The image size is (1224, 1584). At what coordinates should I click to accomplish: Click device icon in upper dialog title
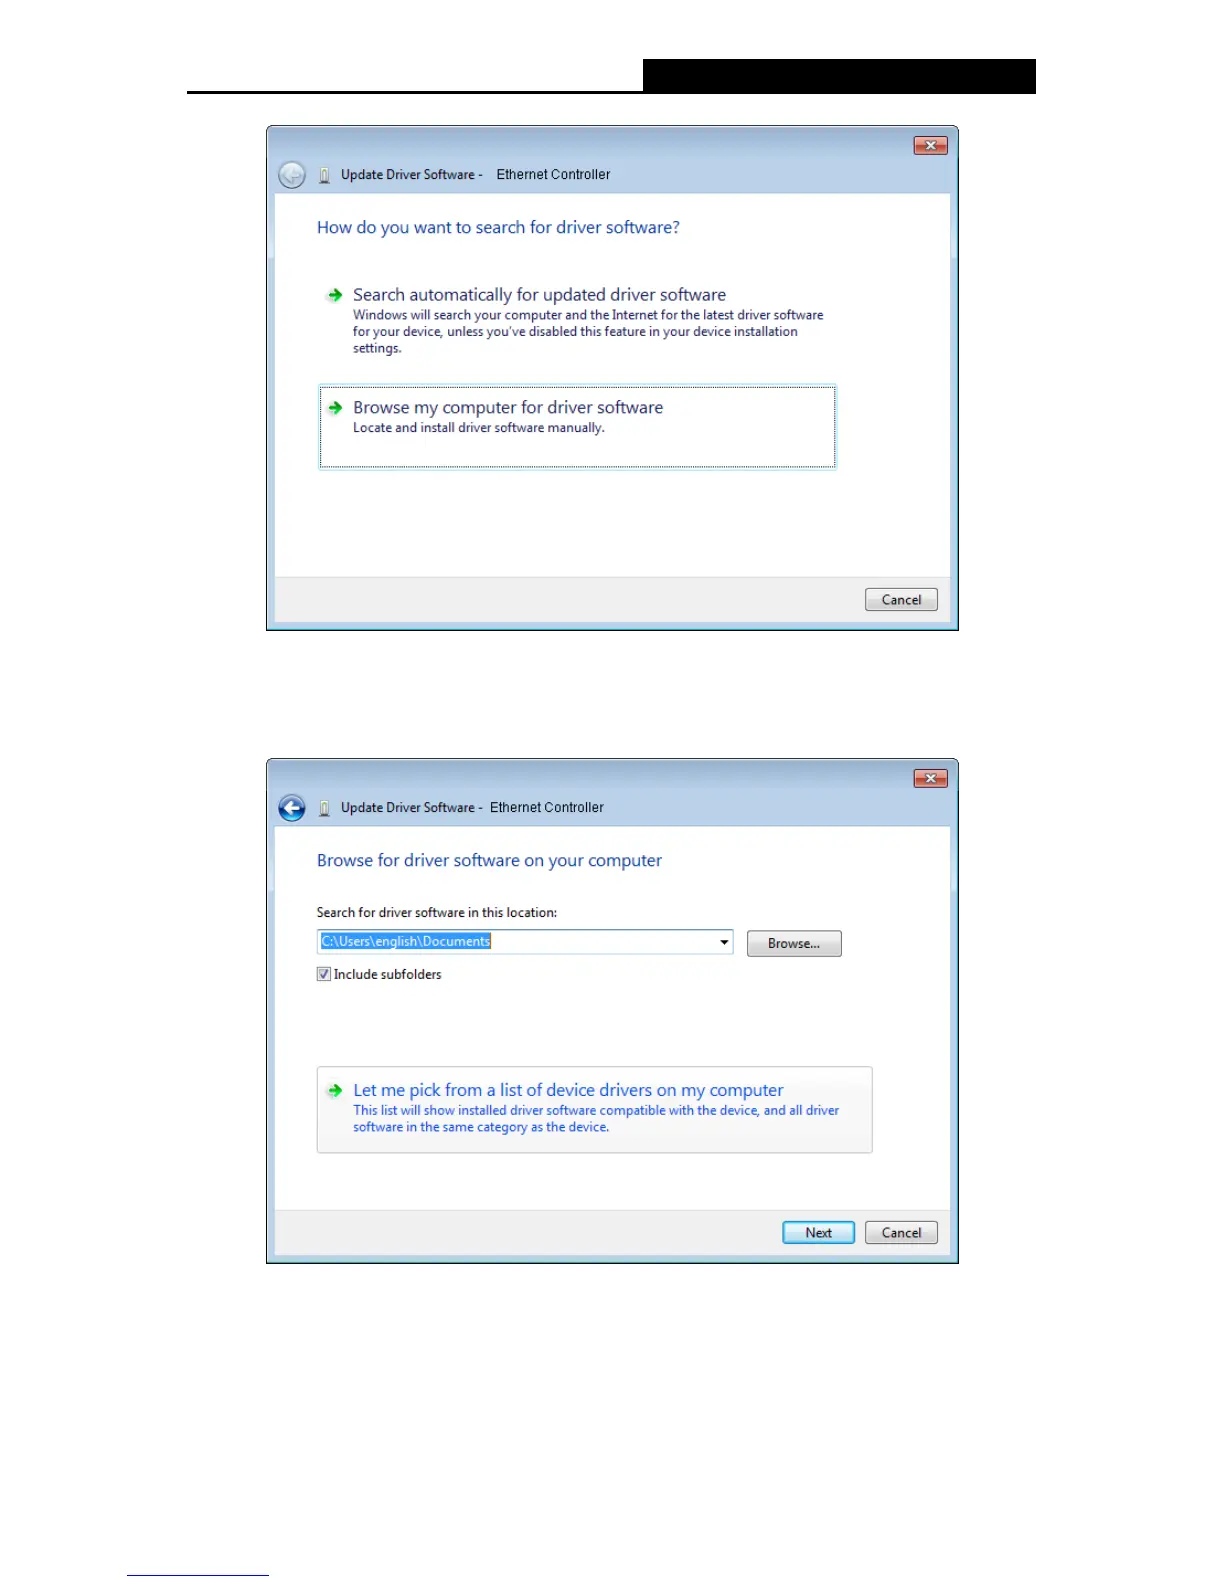click(324, 175)
